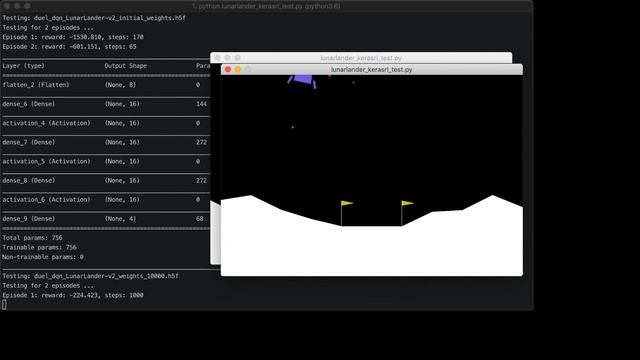
Task: Click the "activation_4 (Activation)" layer row
Action: coord(47,123)
